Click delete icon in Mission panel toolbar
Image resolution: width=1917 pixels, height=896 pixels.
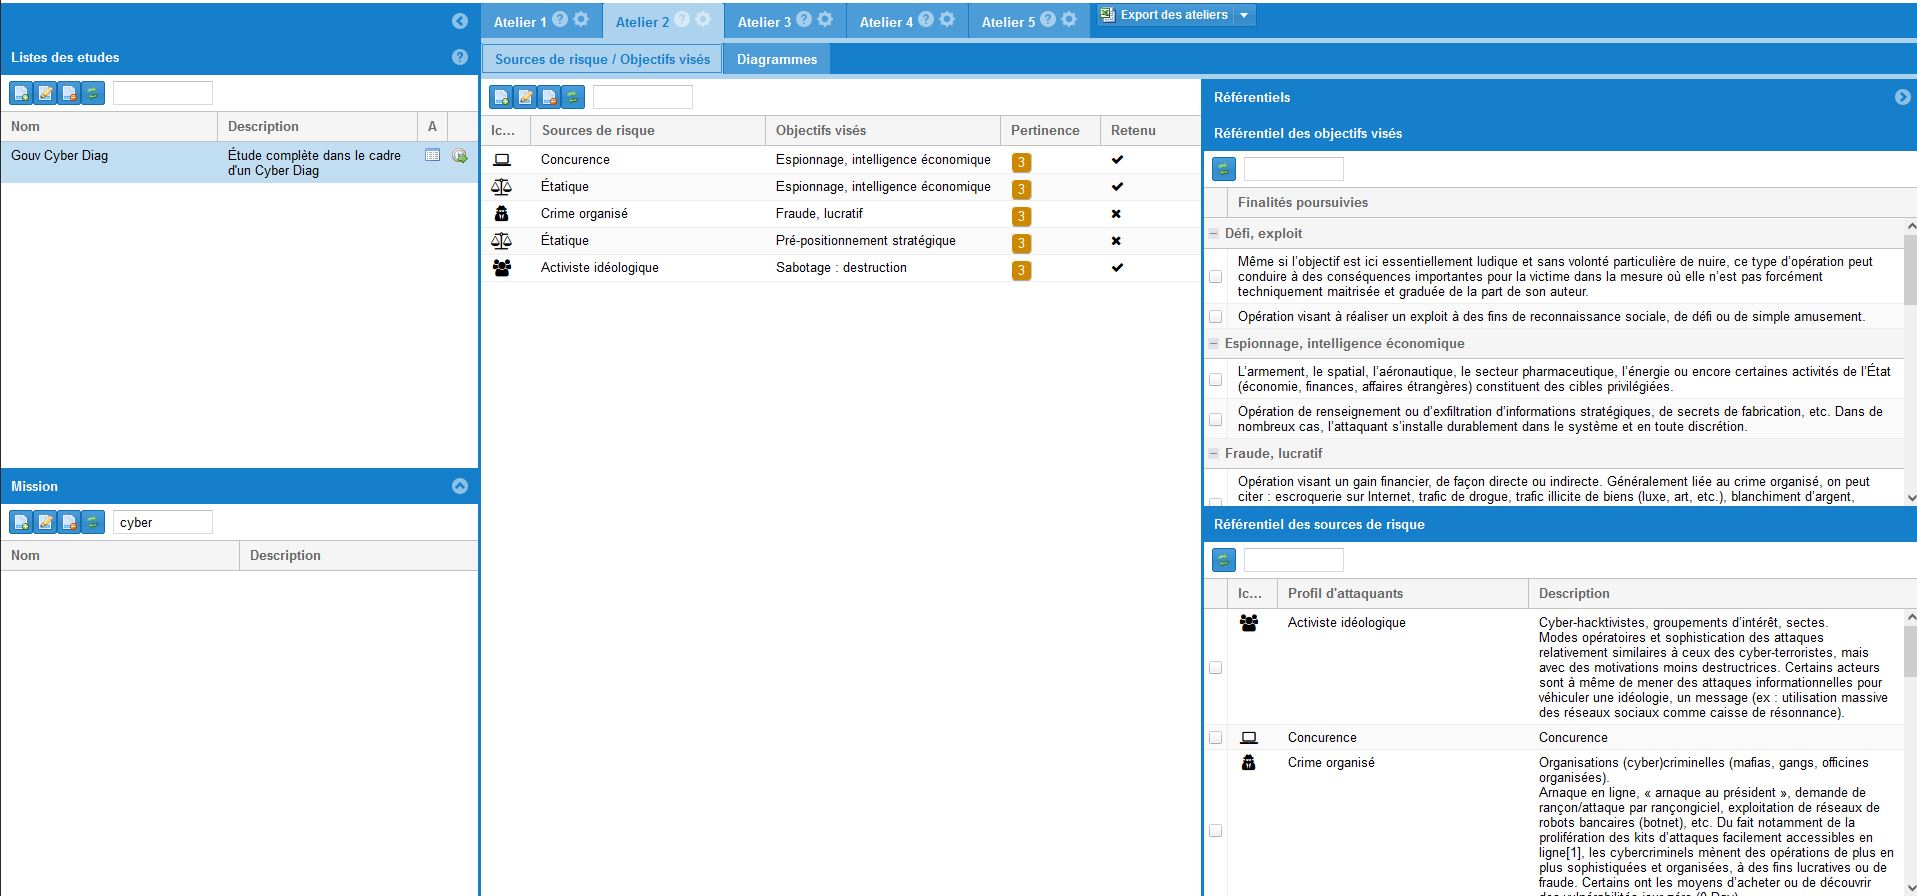click(x=69, y=522)
